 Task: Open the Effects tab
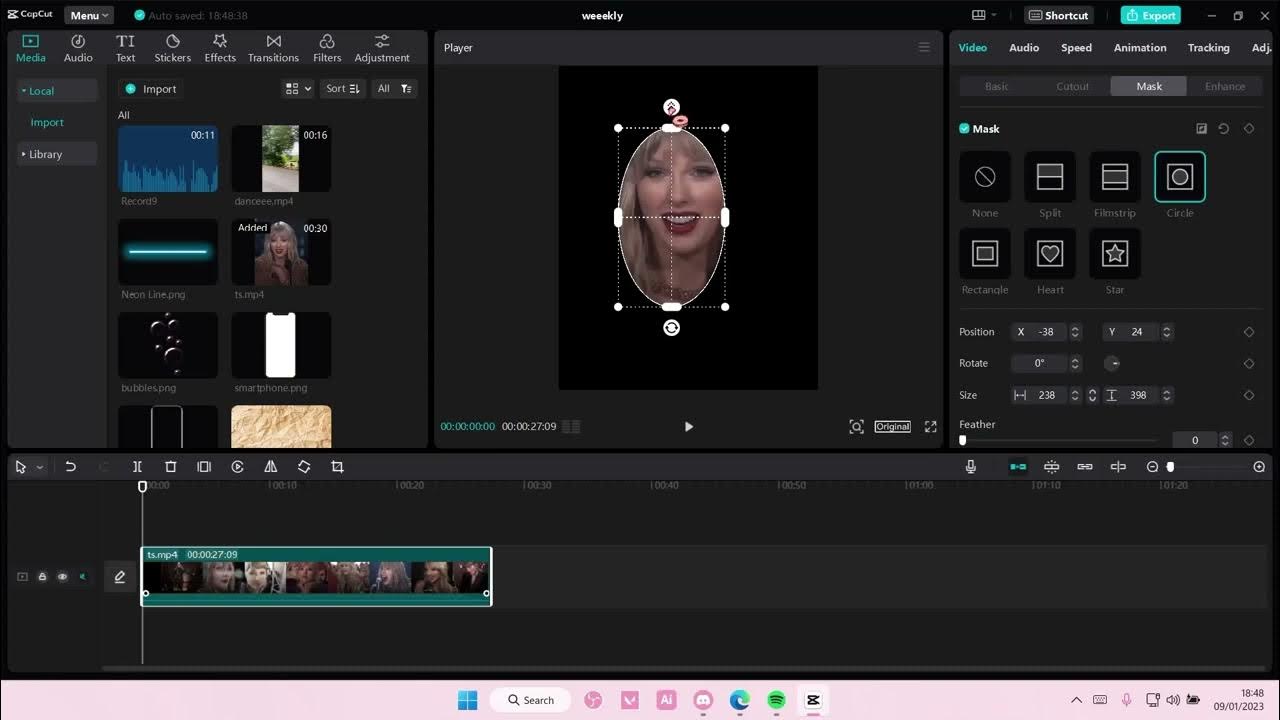coord(220,48)
